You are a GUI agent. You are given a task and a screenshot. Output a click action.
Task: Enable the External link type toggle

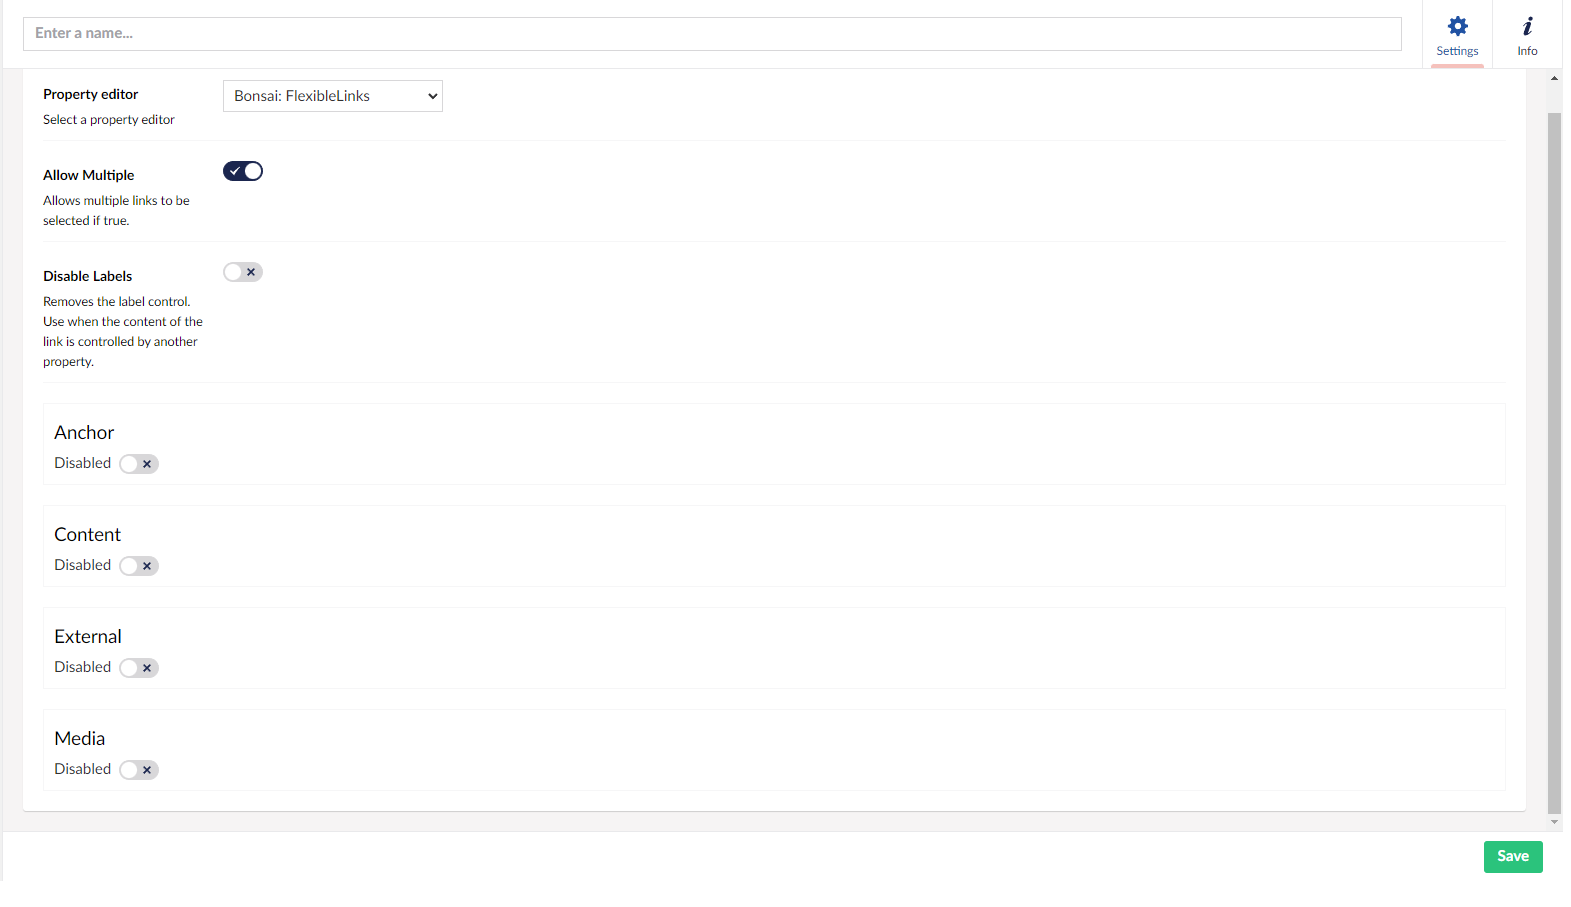click(x=139, y=668)
